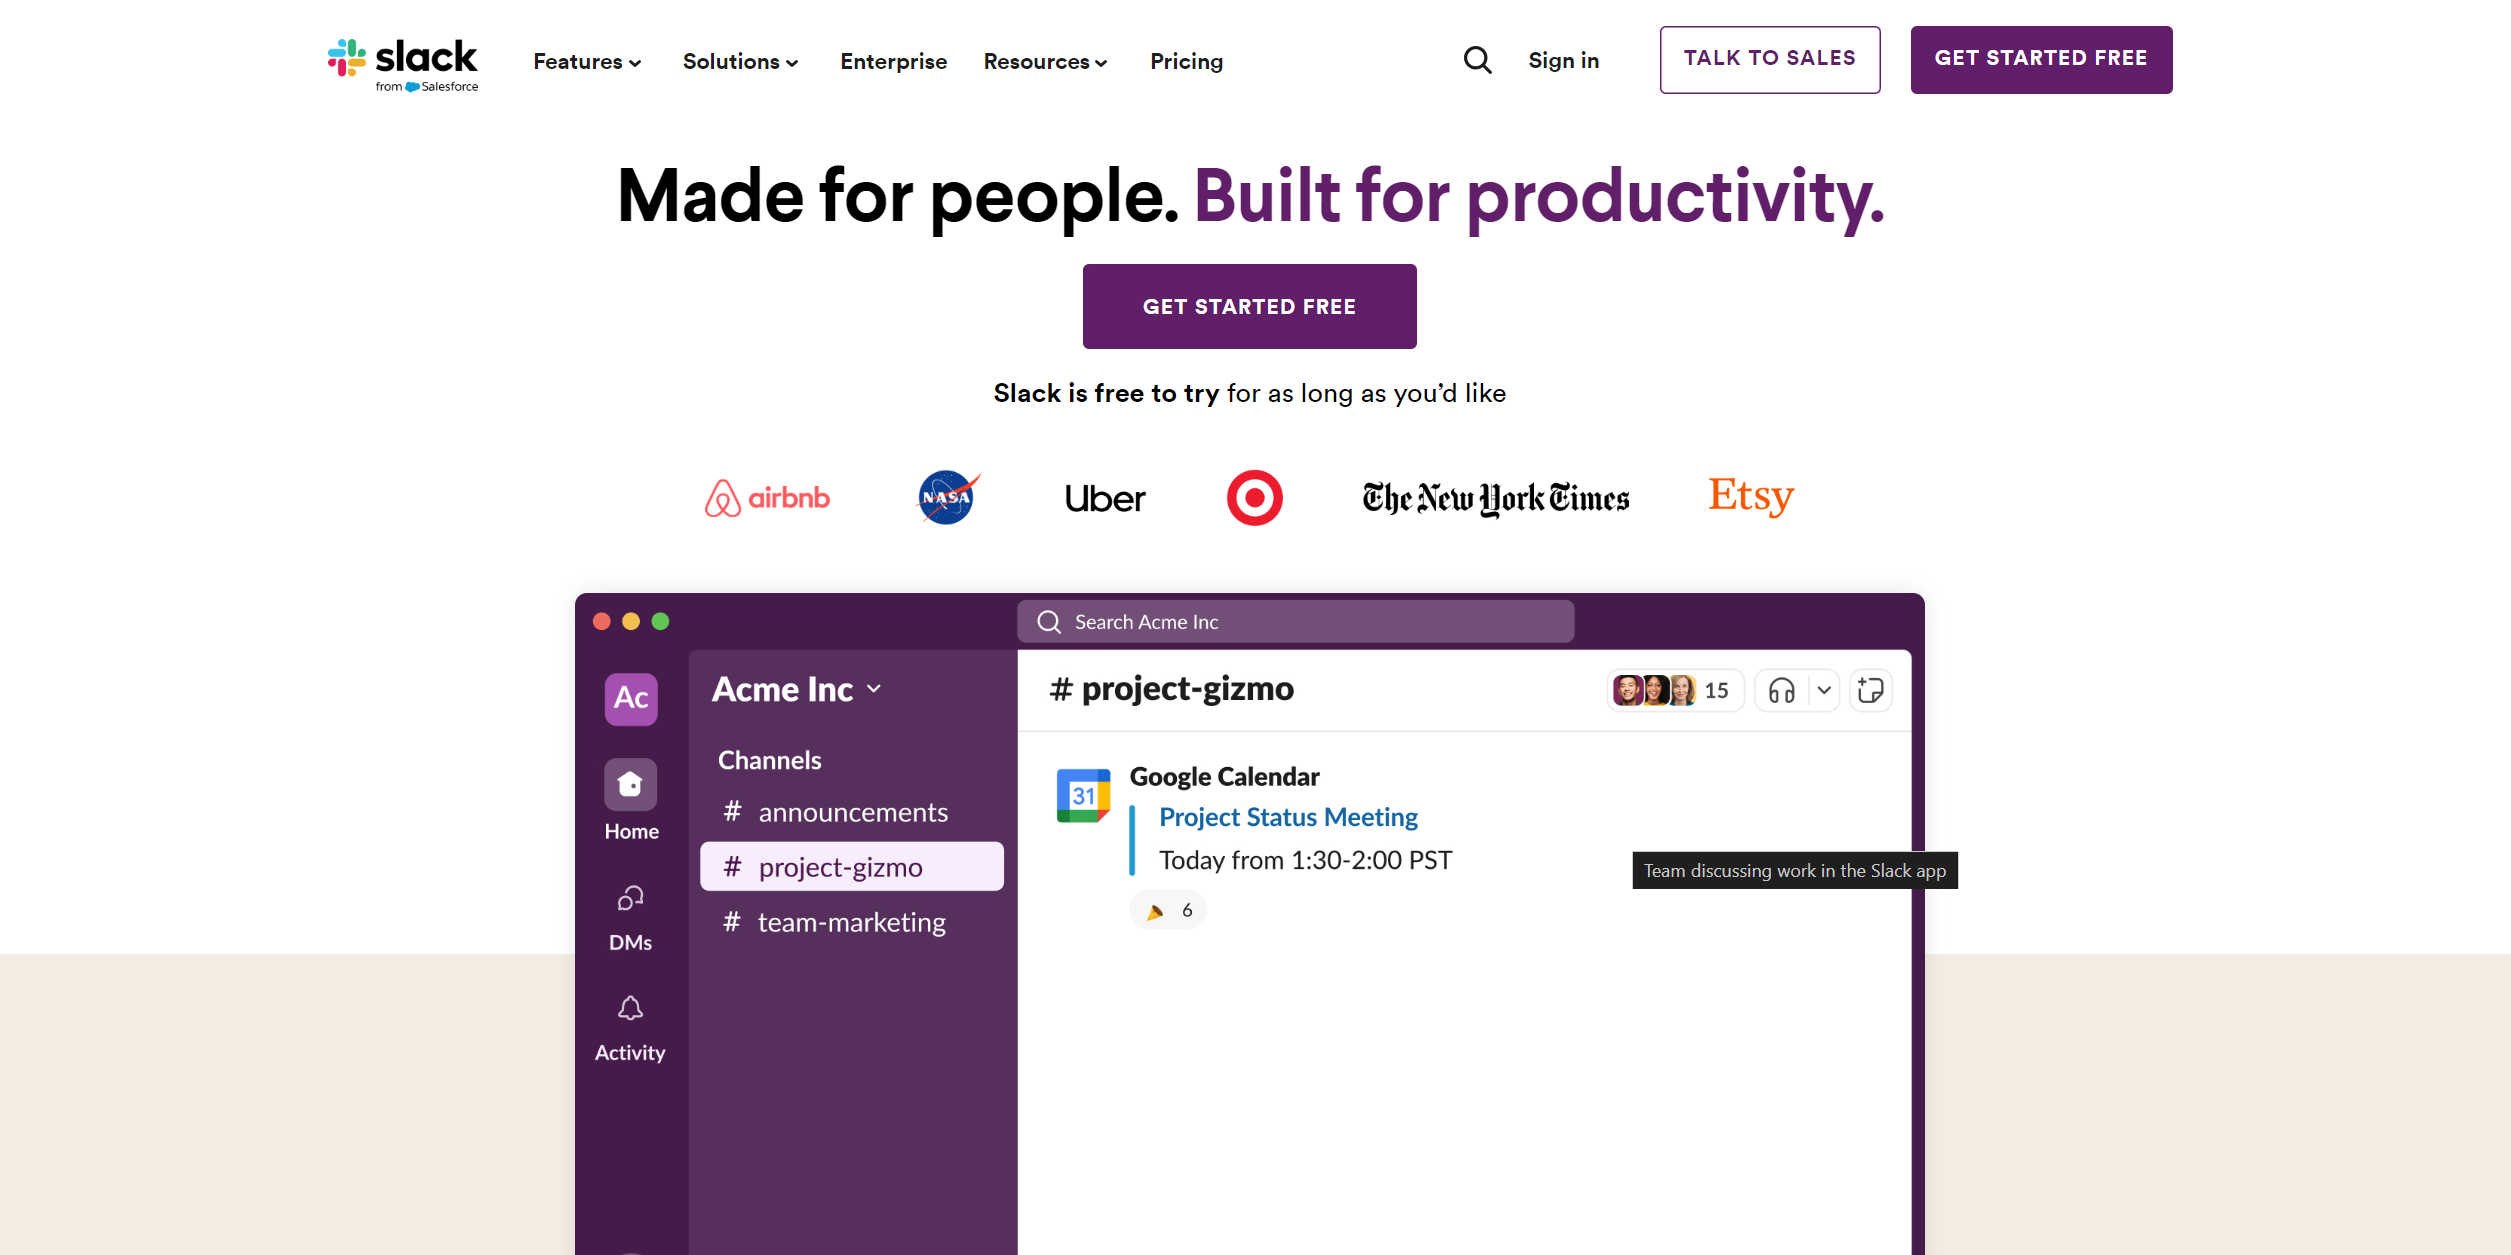2511x1255 pixels.
Task: Open the Pricing page
Action: (x=1186, y=62)
